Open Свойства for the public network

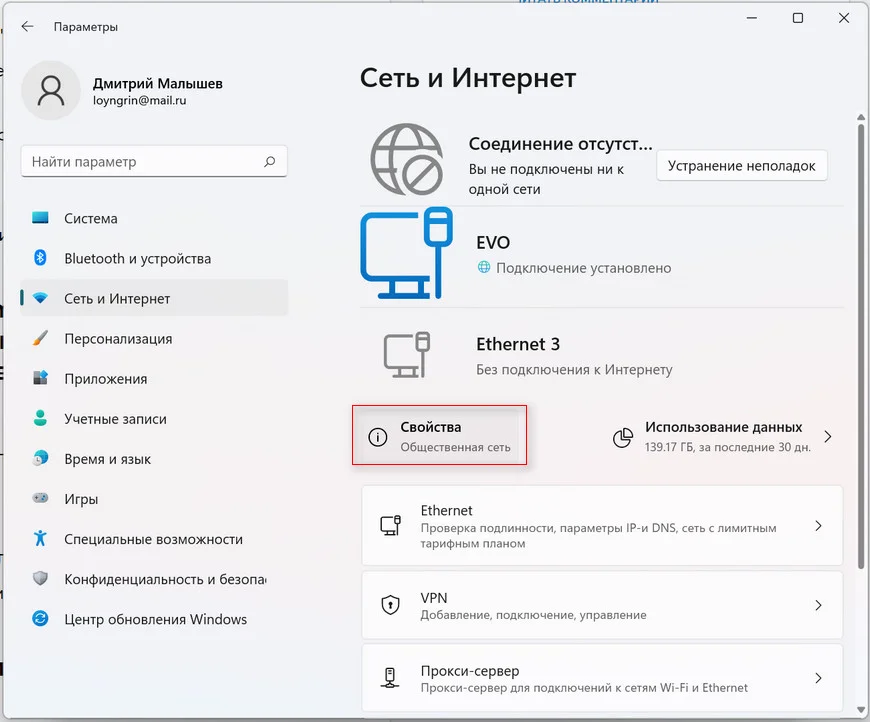[x=439, y=436]
